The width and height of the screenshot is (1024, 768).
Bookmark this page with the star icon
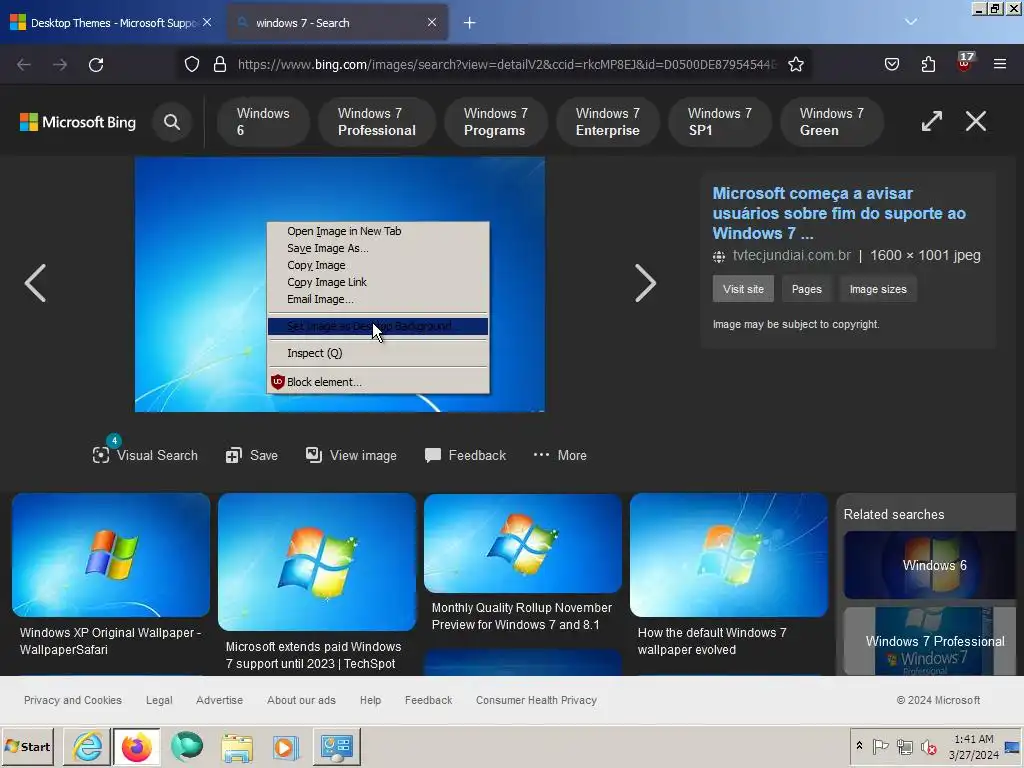pyautogui.click(x=795, y=65)
